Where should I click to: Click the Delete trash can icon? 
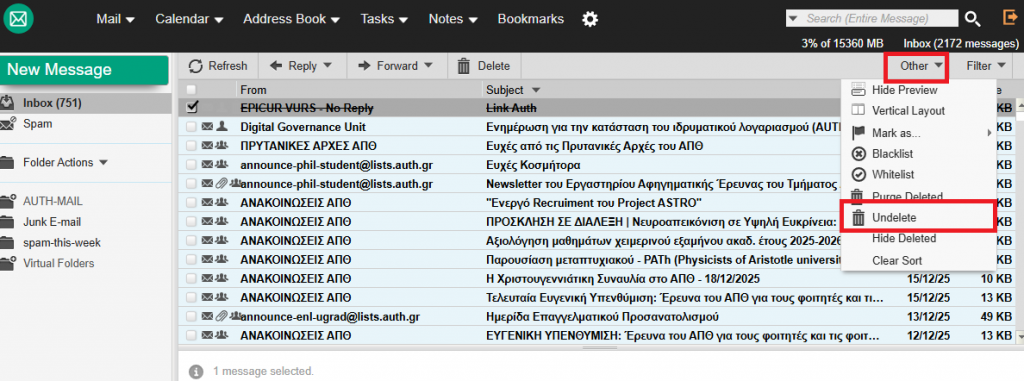464,66
